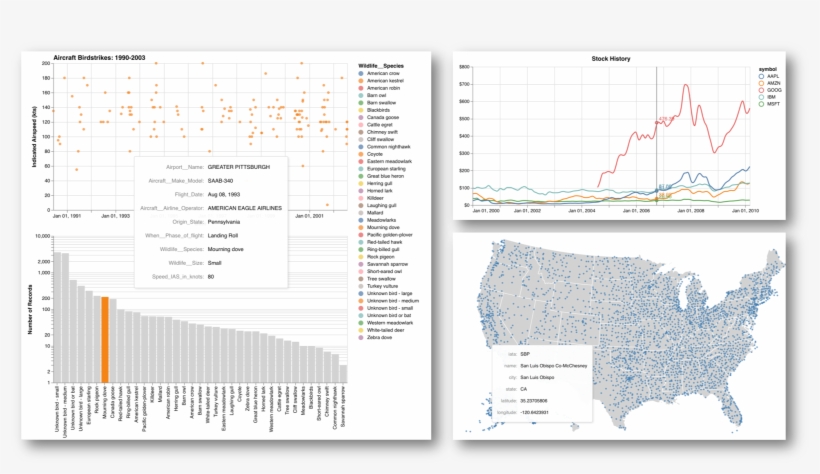820x474 pixels.
Task: Click the GOOG data point on the rule
Action: coord(655,123)
